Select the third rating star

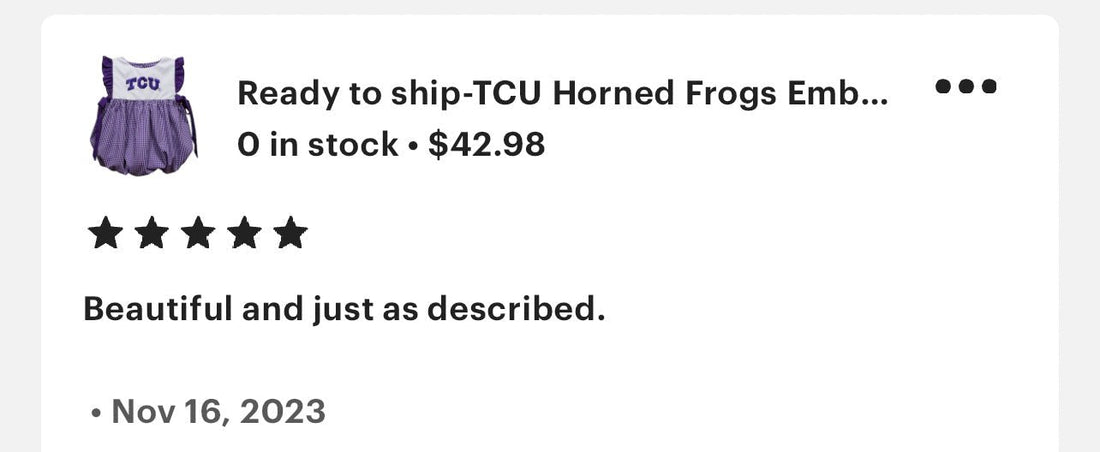[x=198, y=233]
